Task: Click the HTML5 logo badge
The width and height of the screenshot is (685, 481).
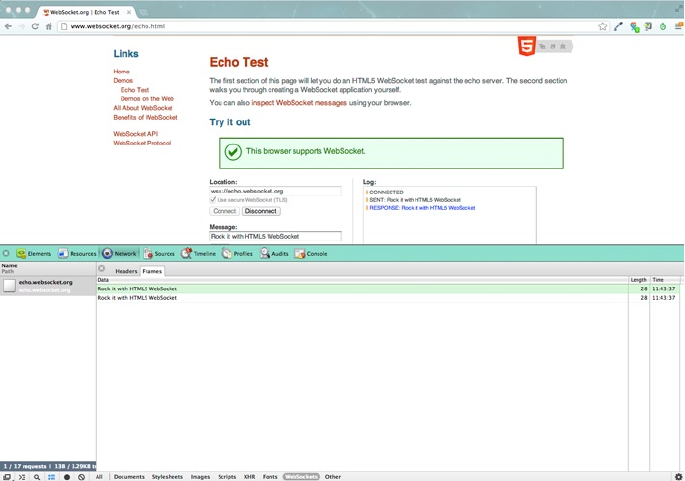Action: pyautogui.click(x=526, y=46)
